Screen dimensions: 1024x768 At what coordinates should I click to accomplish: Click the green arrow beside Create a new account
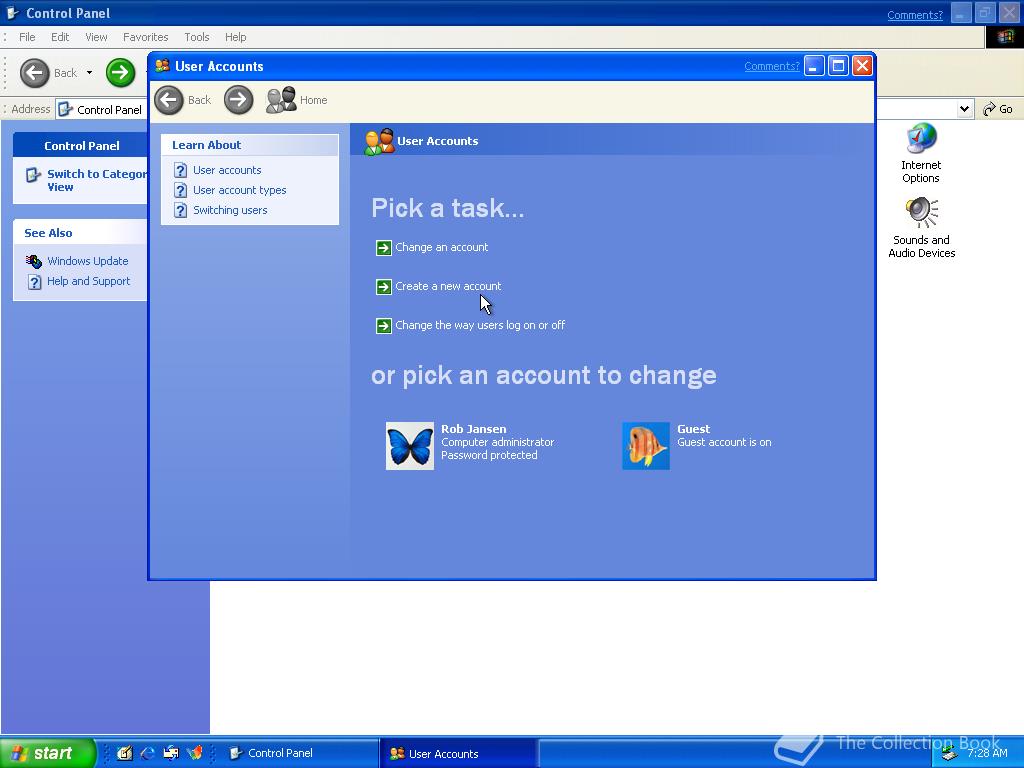(383, 287)
